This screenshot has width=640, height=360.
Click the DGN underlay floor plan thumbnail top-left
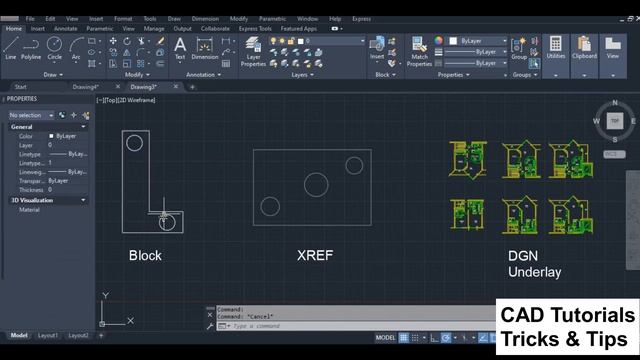click(468, 160)
